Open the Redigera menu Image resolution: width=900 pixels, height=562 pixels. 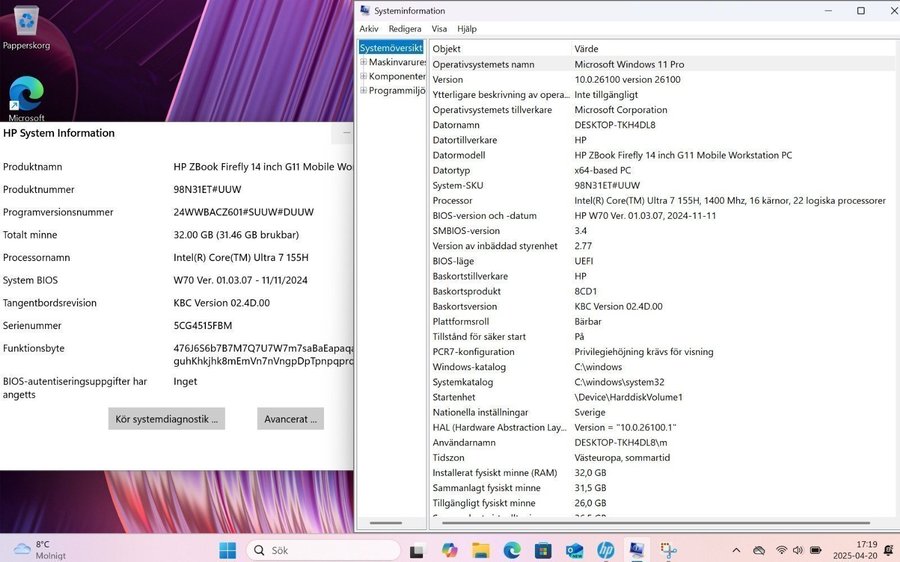(405, 29)
